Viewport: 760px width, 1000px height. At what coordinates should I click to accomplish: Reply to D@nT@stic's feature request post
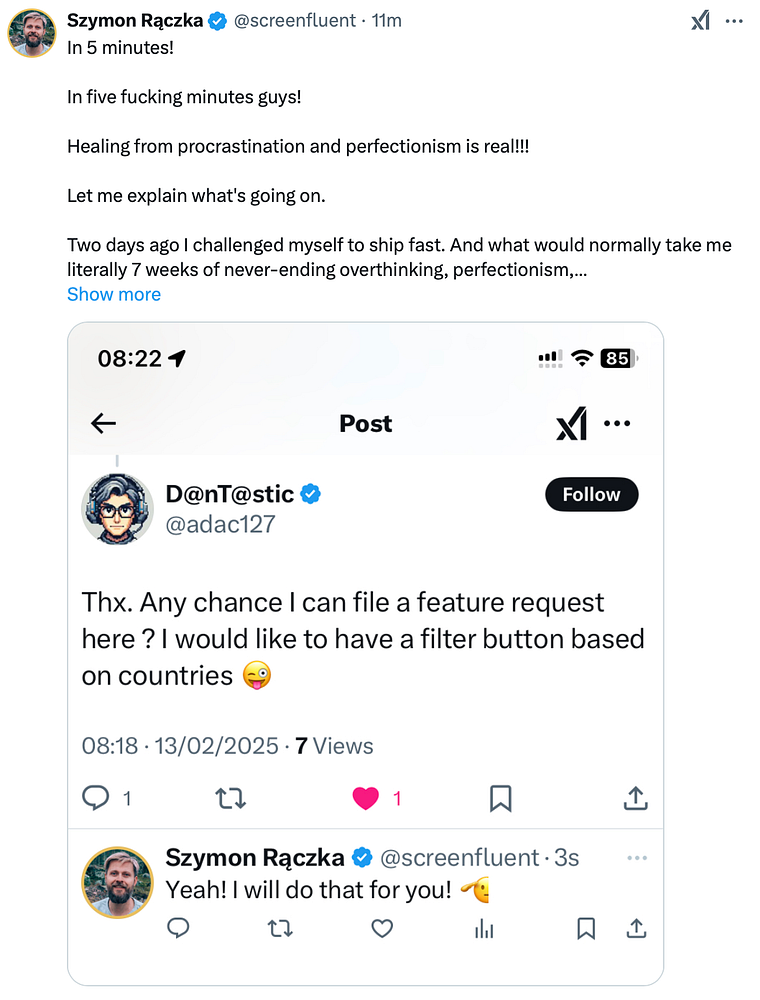tap(96, 797)
